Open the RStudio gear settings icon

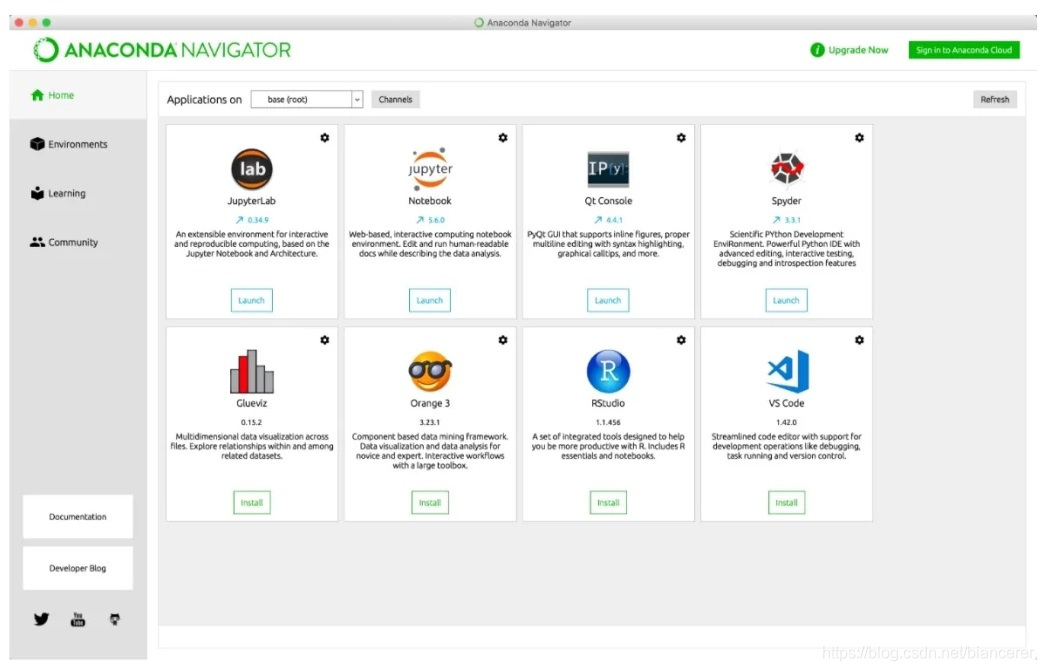pos(681,340)
